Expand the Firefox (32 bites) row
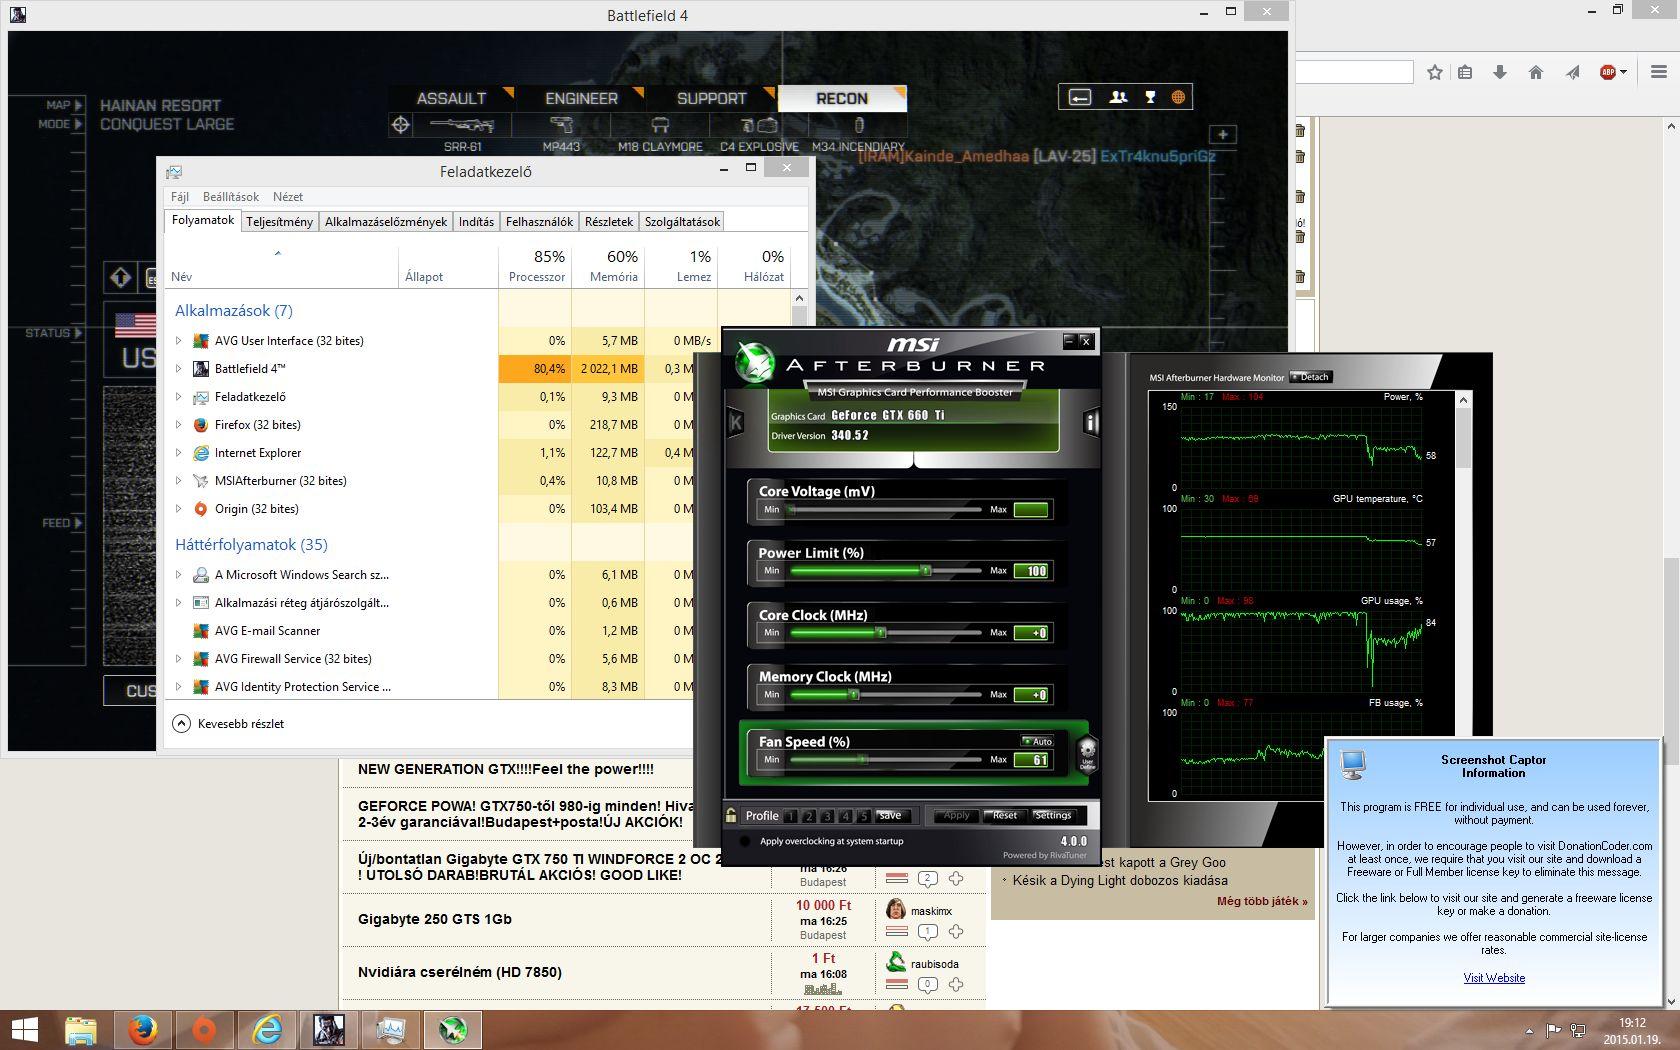The height and width of the screenshot is (1050, 1680). pos(179,425)
